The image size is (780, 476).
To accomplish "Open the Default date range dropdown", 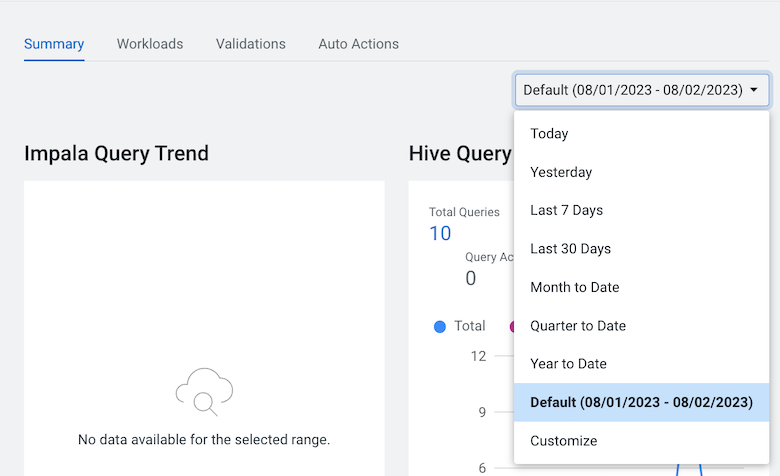I will tap(642, 90).
